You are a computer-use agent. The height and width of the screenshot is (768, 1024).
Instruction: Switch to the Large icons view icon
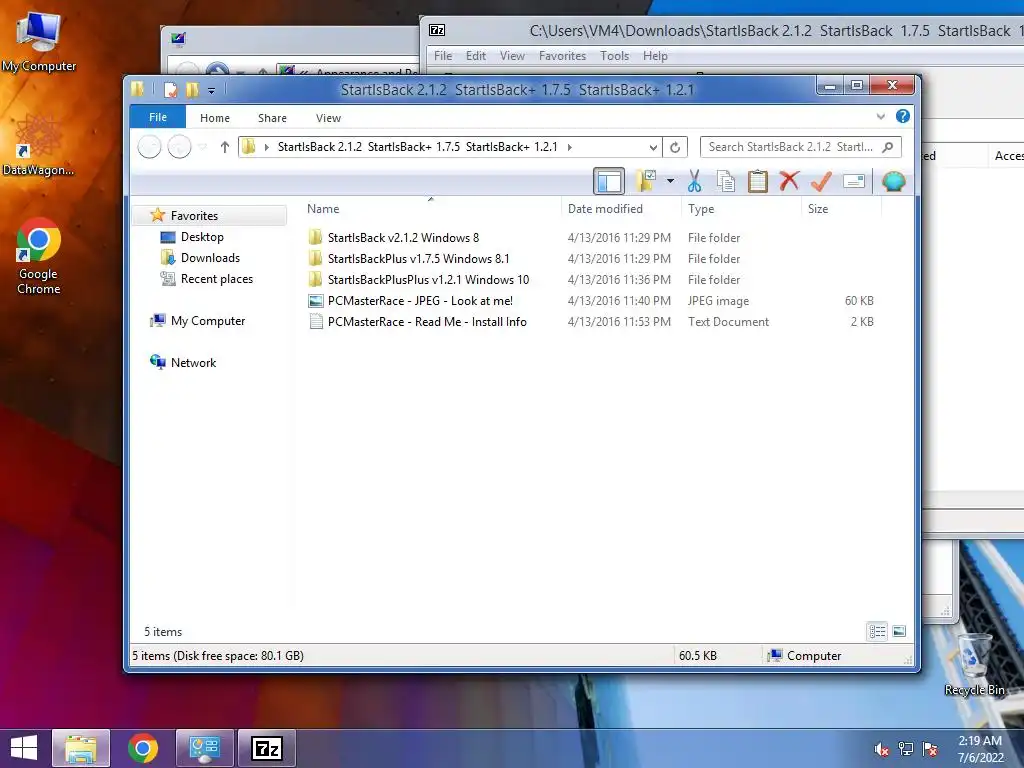pyautogui.click(x=899, y=631)
